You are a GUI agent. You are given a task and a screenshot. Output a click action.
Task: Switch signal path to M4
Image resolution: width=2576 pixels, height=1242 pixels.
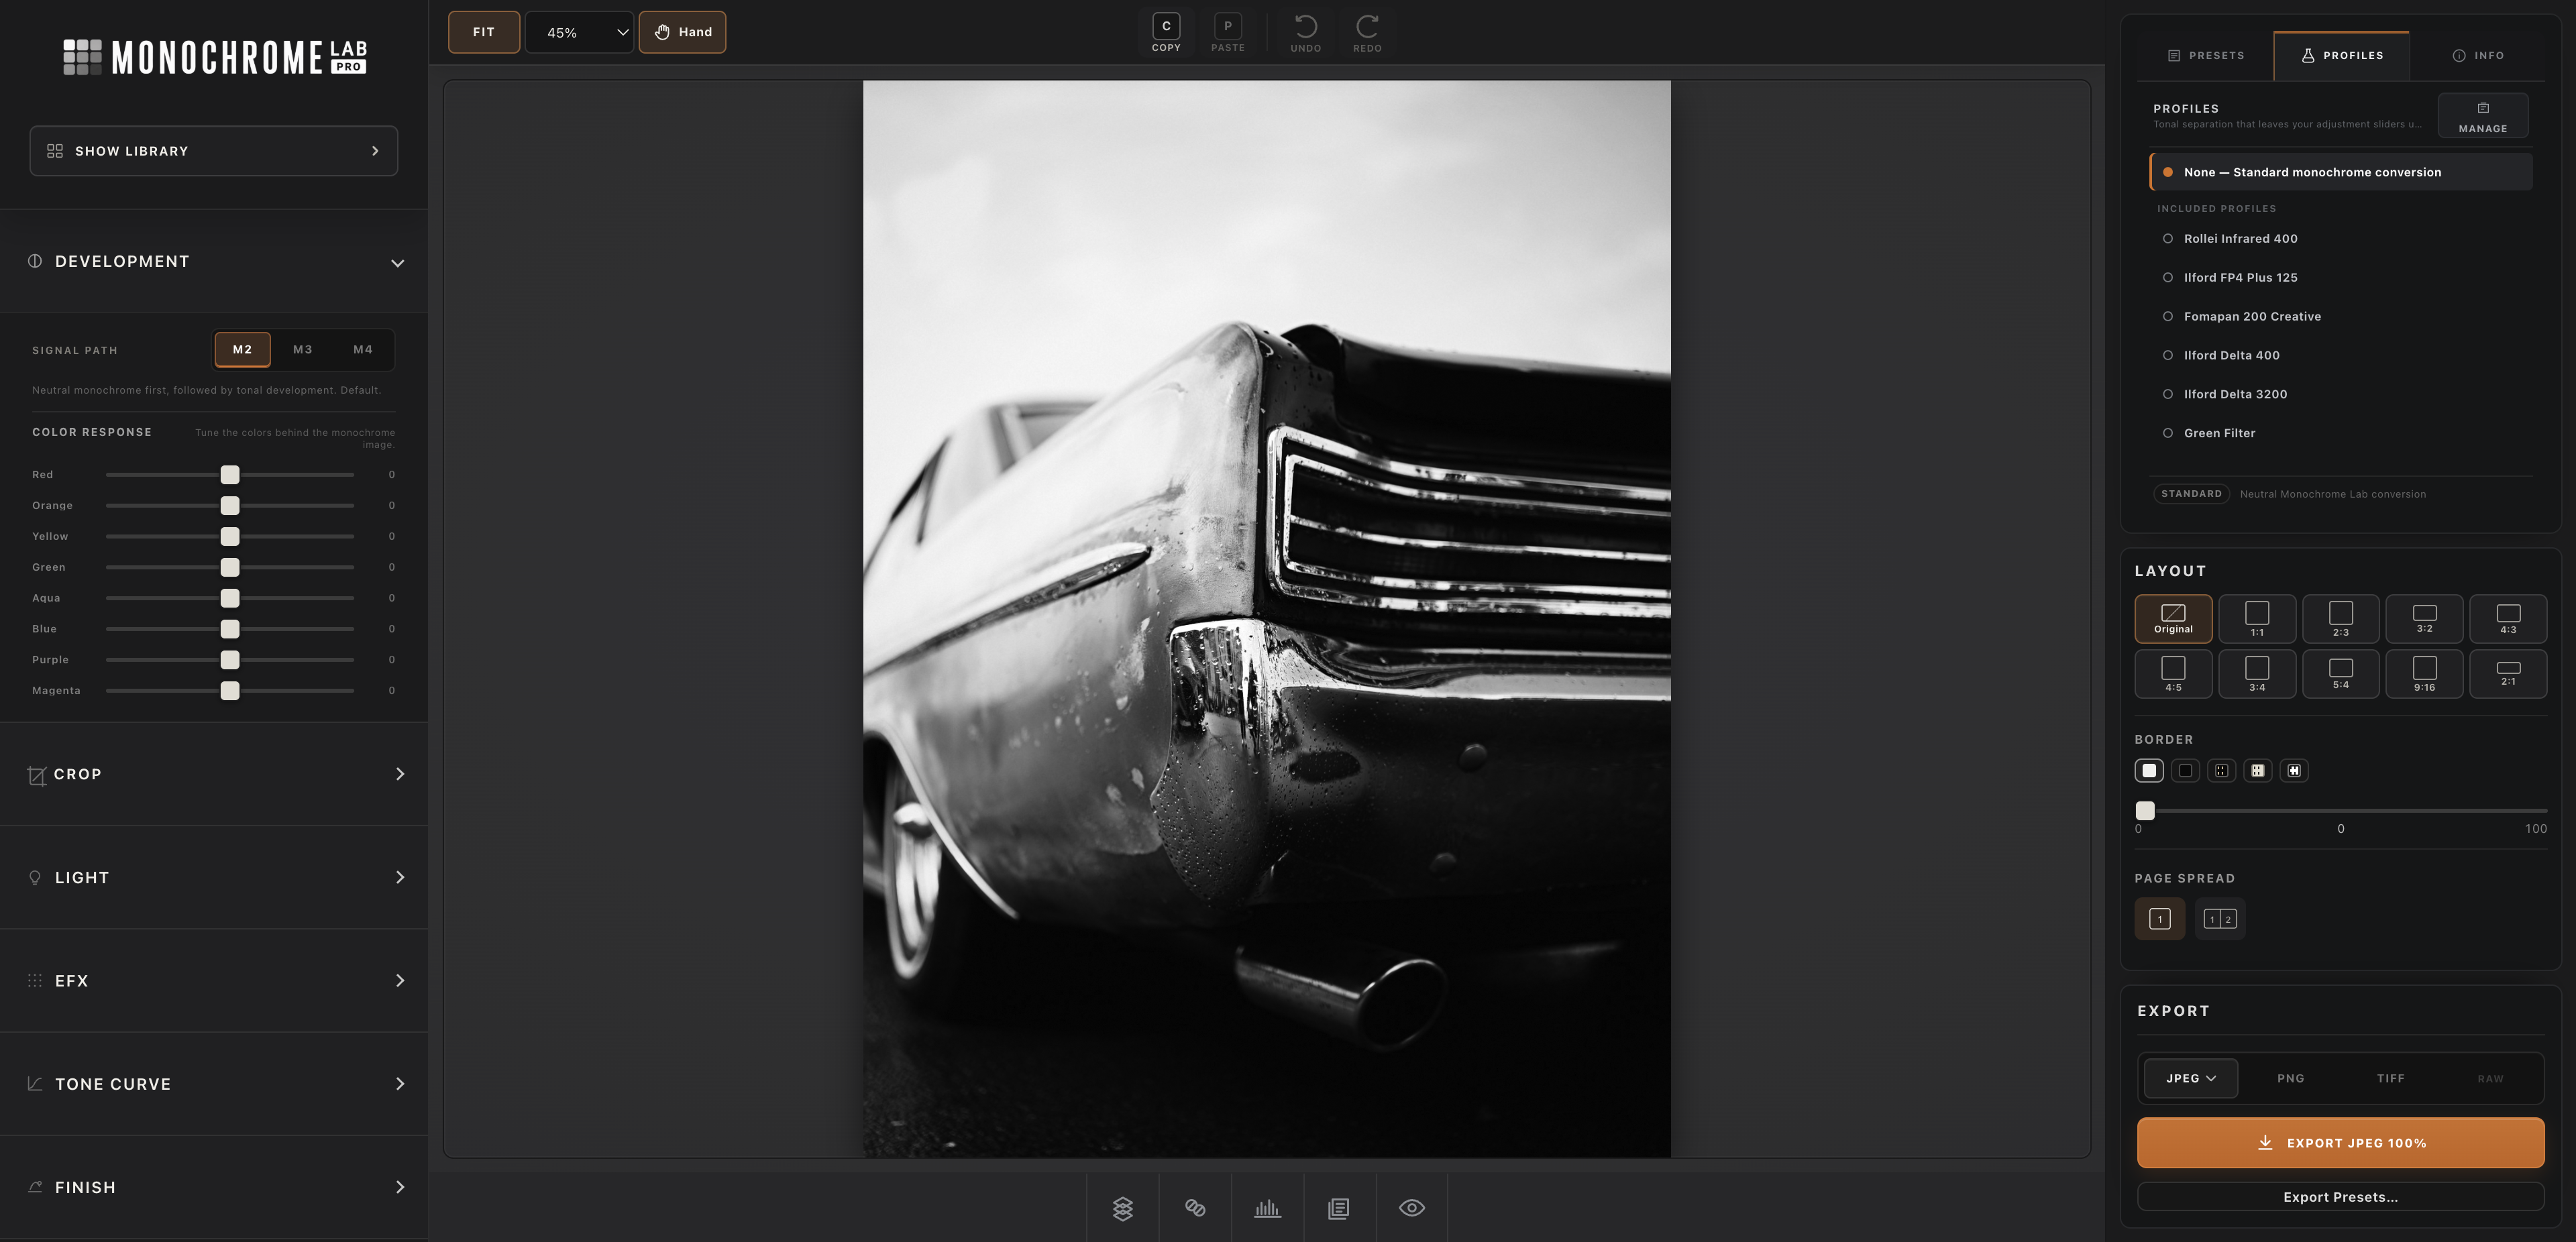(x=363, y=350)
